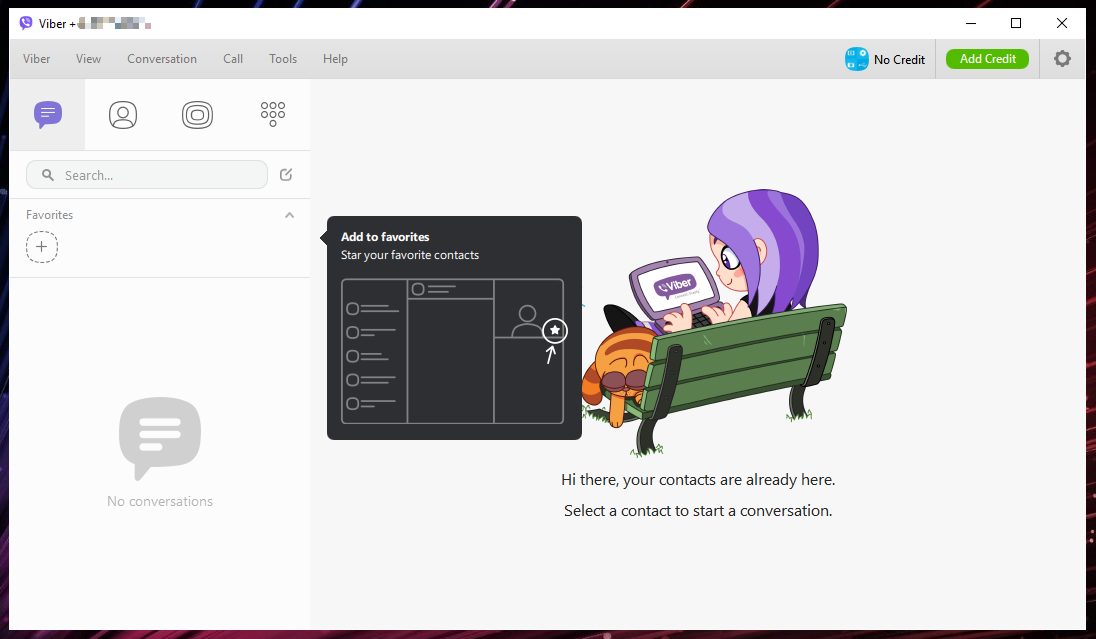Click the green Add Credit button
The width and height of the screenshot is (1096, 639).
pos(987,59)
